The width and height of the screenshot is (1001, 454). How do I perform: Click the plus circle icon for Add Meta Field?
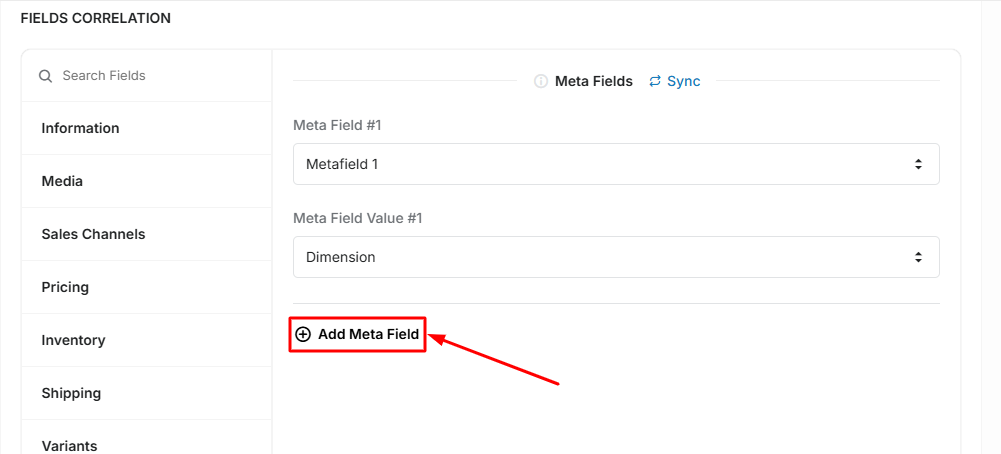(x=303, y=334)
